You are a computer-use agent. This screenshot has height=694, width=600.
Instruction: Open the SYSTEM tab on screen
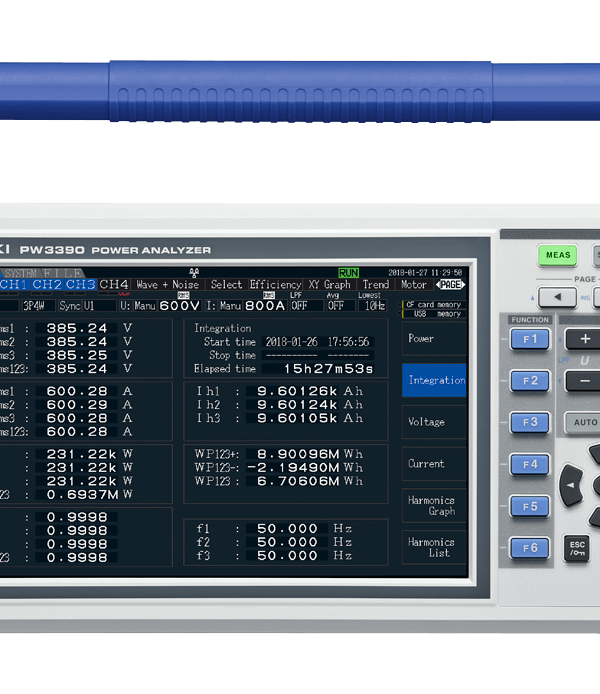20,273
